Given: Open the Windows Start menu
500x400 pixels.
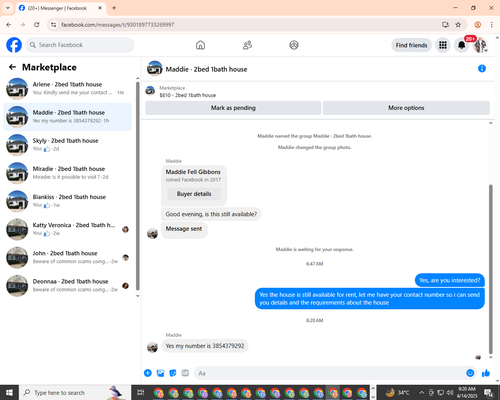Looking at the screenshot, I should (x=9, y=393).
